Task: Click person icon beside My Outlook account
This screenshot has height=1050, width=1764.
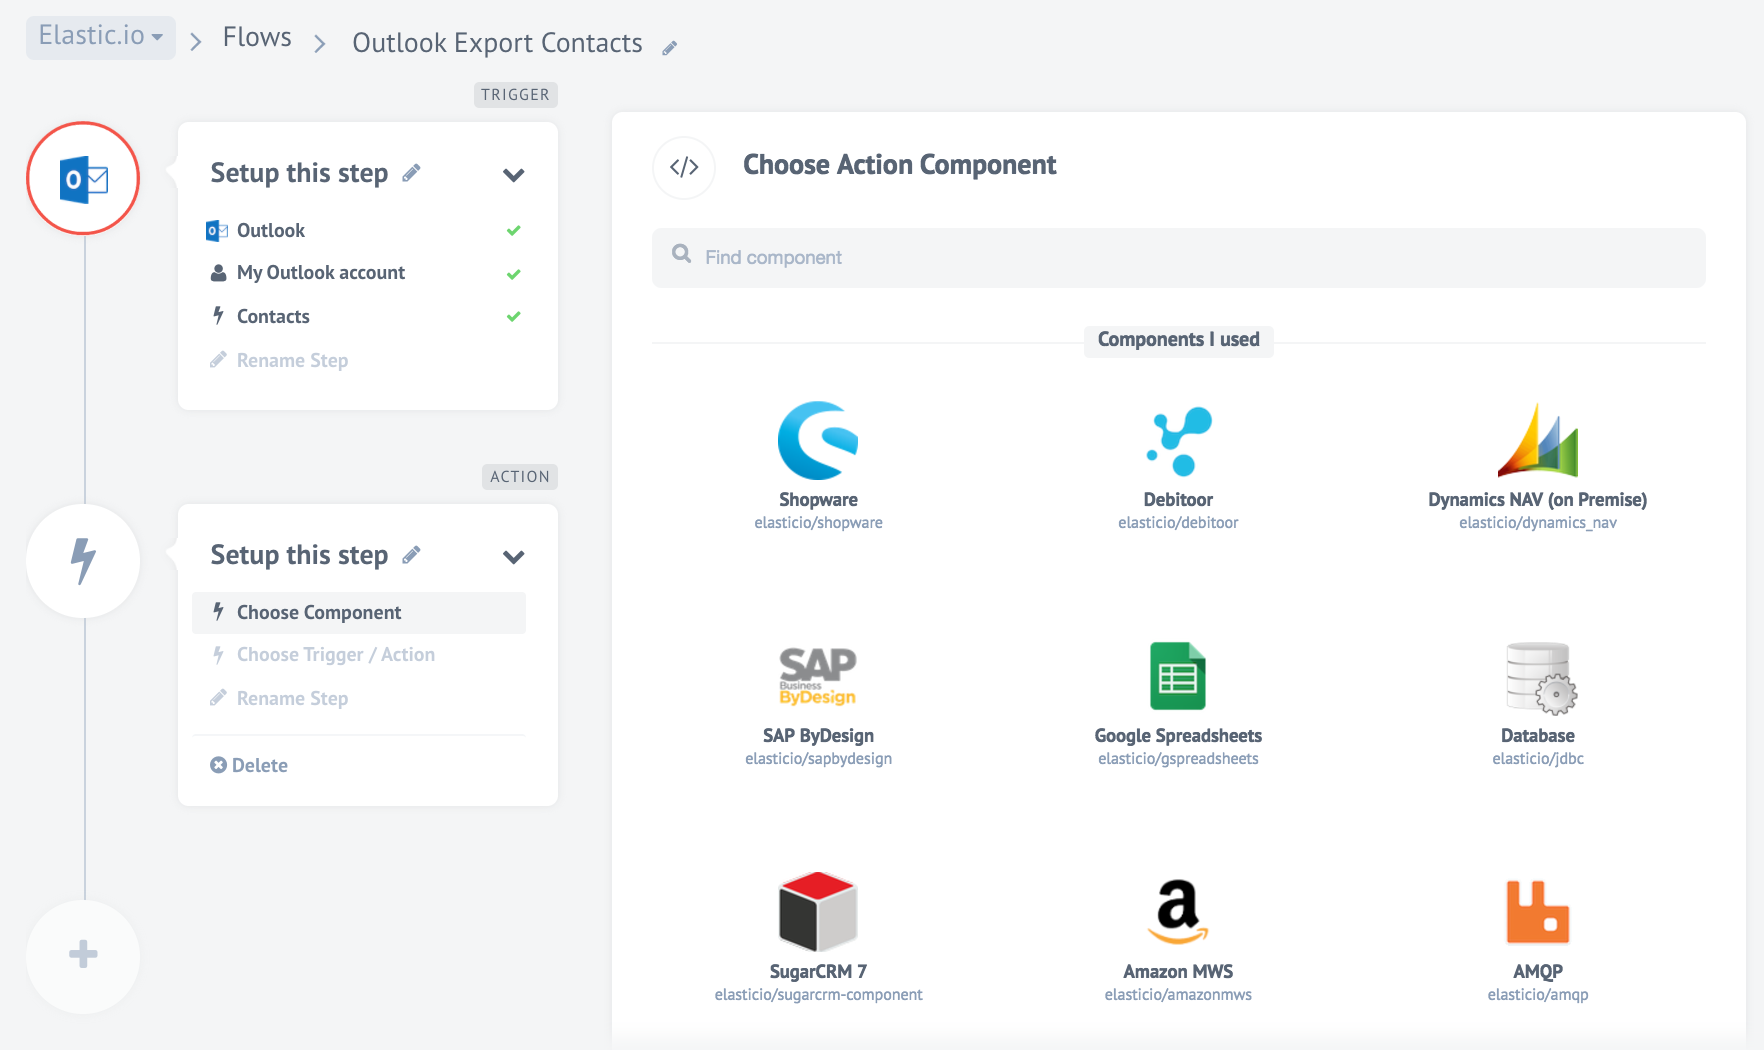Action: click(218, 273)
